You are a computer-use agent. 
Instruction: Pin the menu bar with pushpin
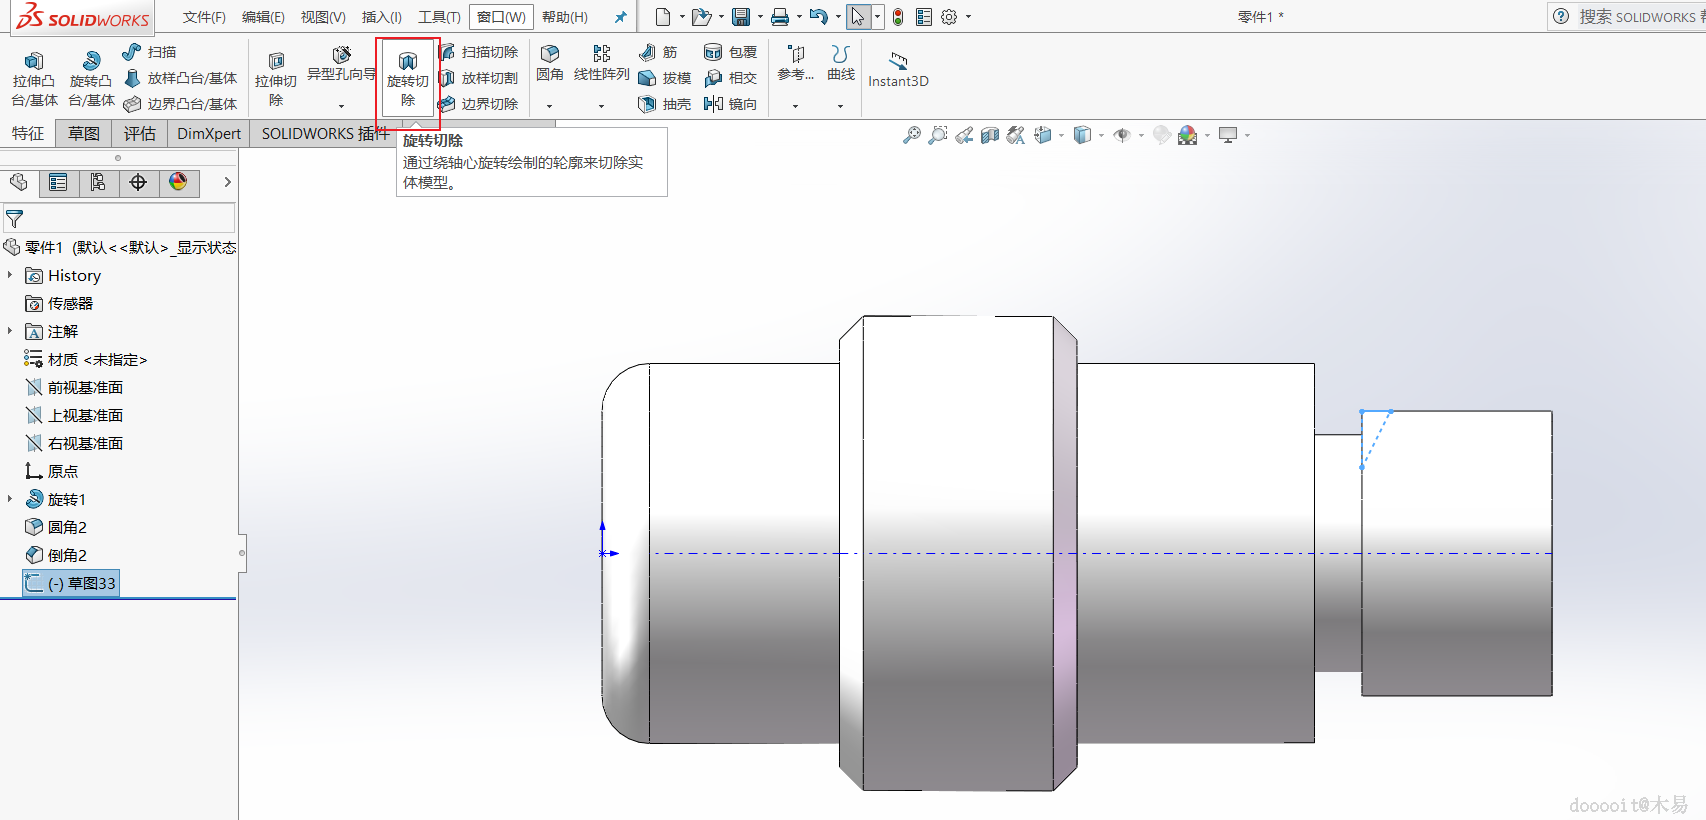point(620,17)
